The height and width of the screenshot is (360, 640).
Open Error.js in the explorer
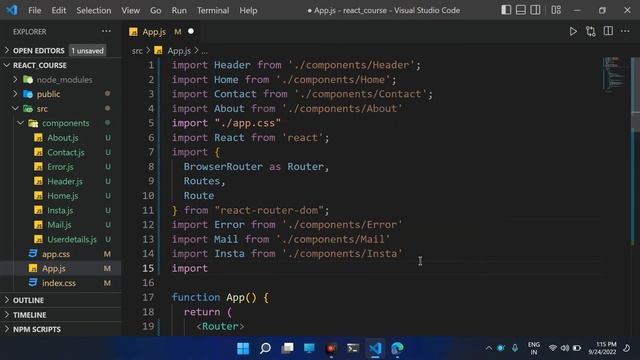pyautogui.click(x=61, y=167)
